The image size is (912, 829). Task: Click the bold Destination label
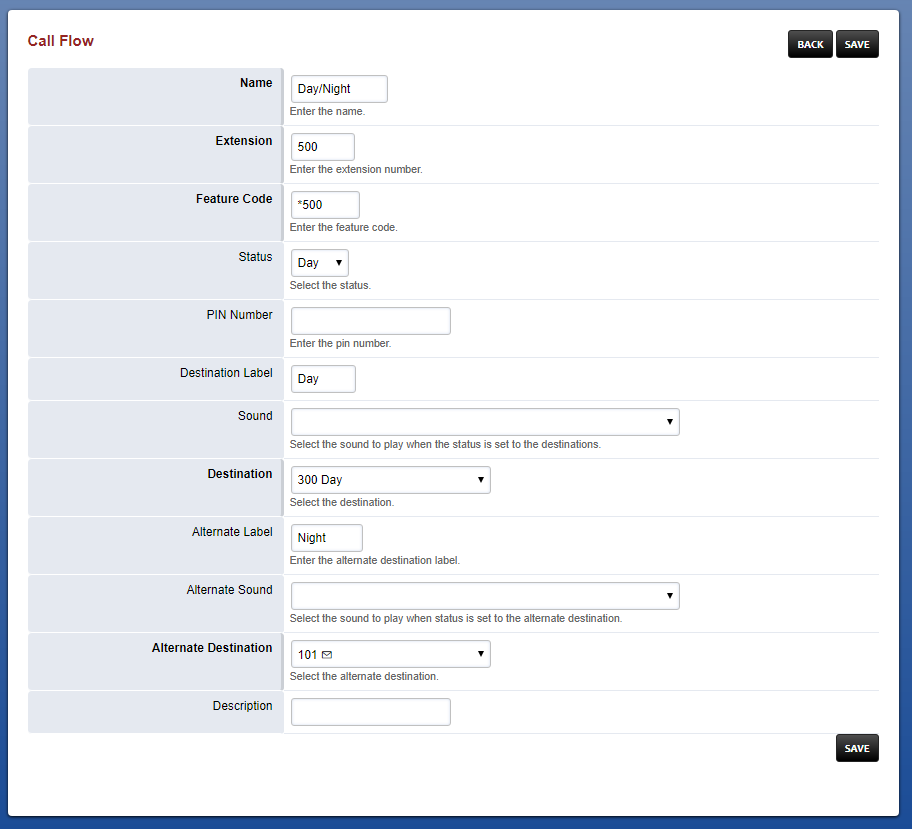pos(240,474)
